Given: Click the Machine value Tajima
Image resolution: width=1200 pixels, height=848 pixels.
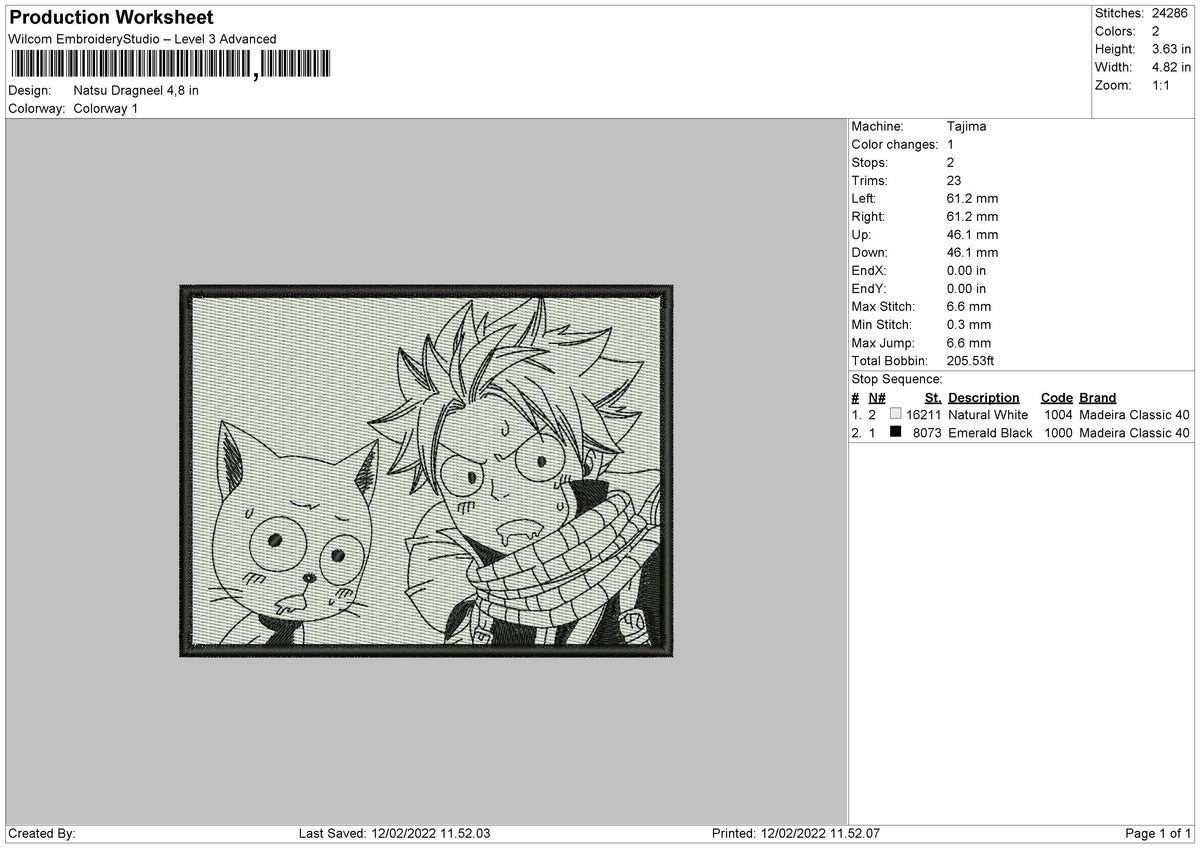Looking at the screenshot, I should (966, 127).
